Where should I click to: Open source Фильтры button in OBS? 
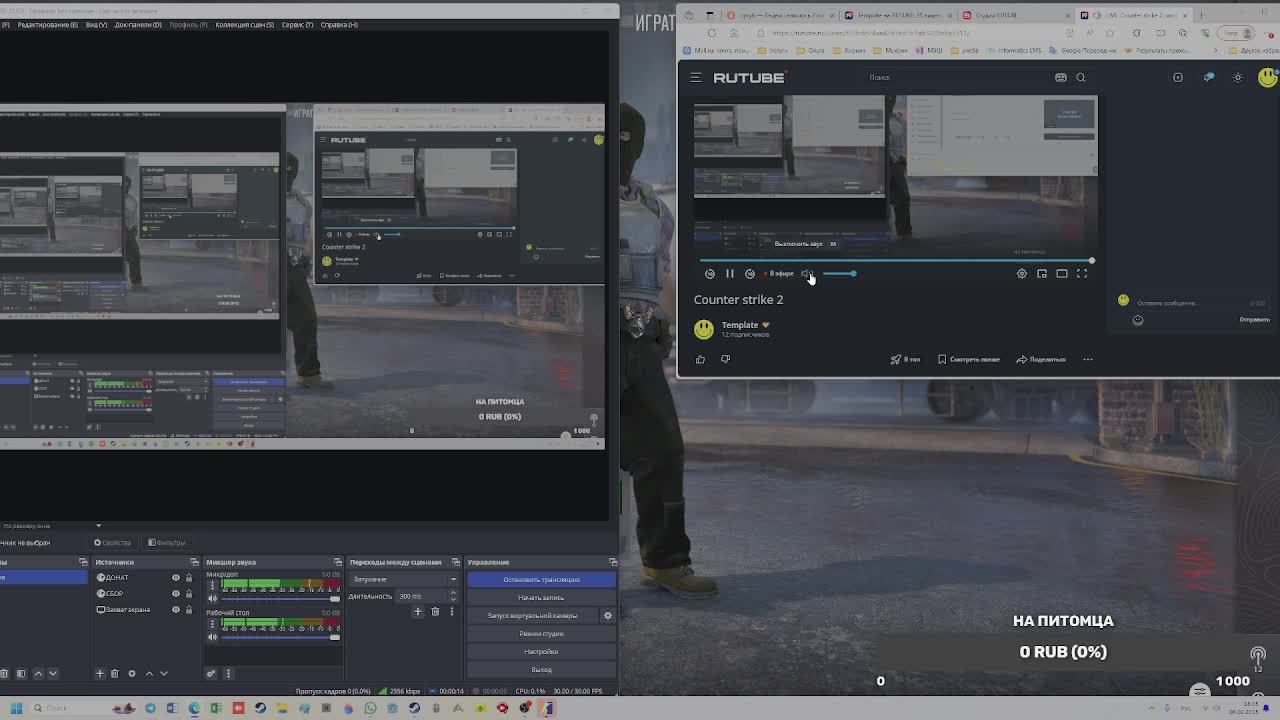pyautogui.click(x=167, y=543)
